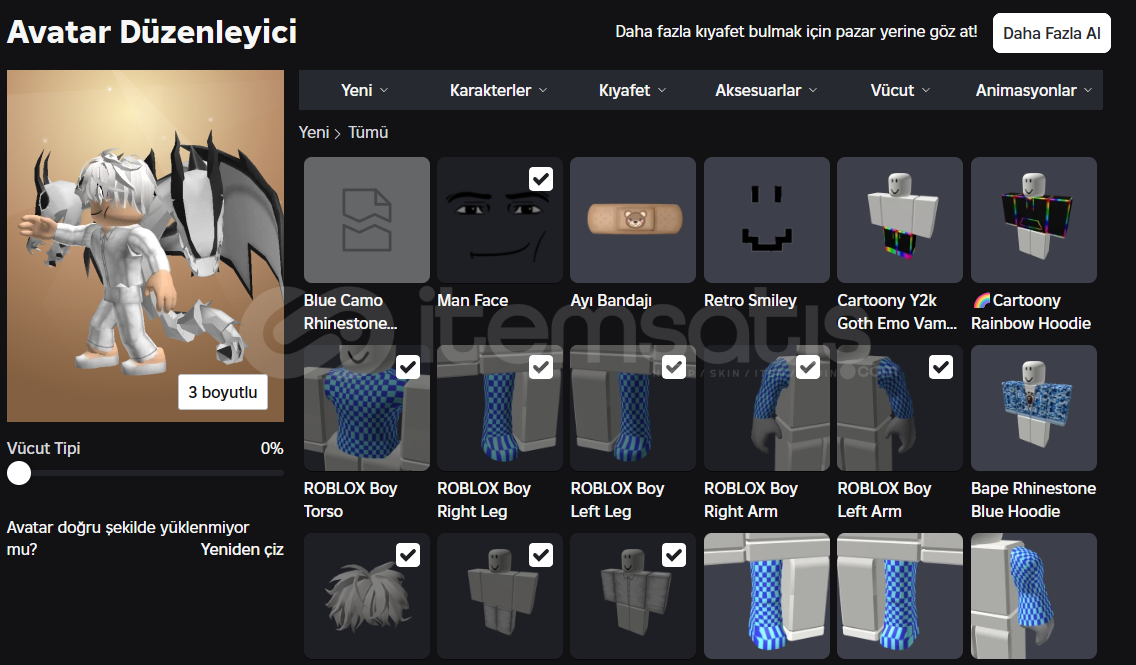
Task: Open the Bape Rhinestone Blue Hoodie name link
Action: (x=1034, y=500)
